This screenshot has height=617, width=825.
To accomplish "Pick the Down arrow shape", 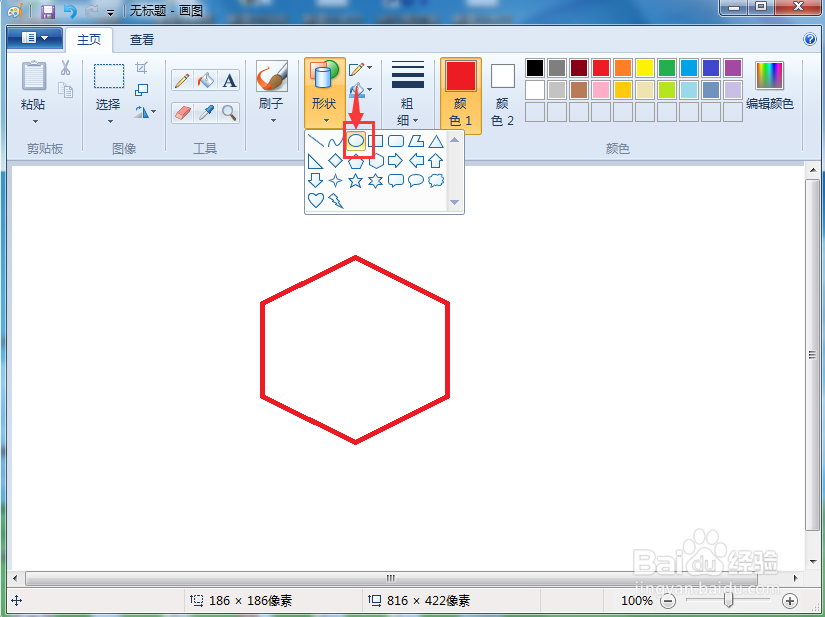I will (x=315, y=180).
